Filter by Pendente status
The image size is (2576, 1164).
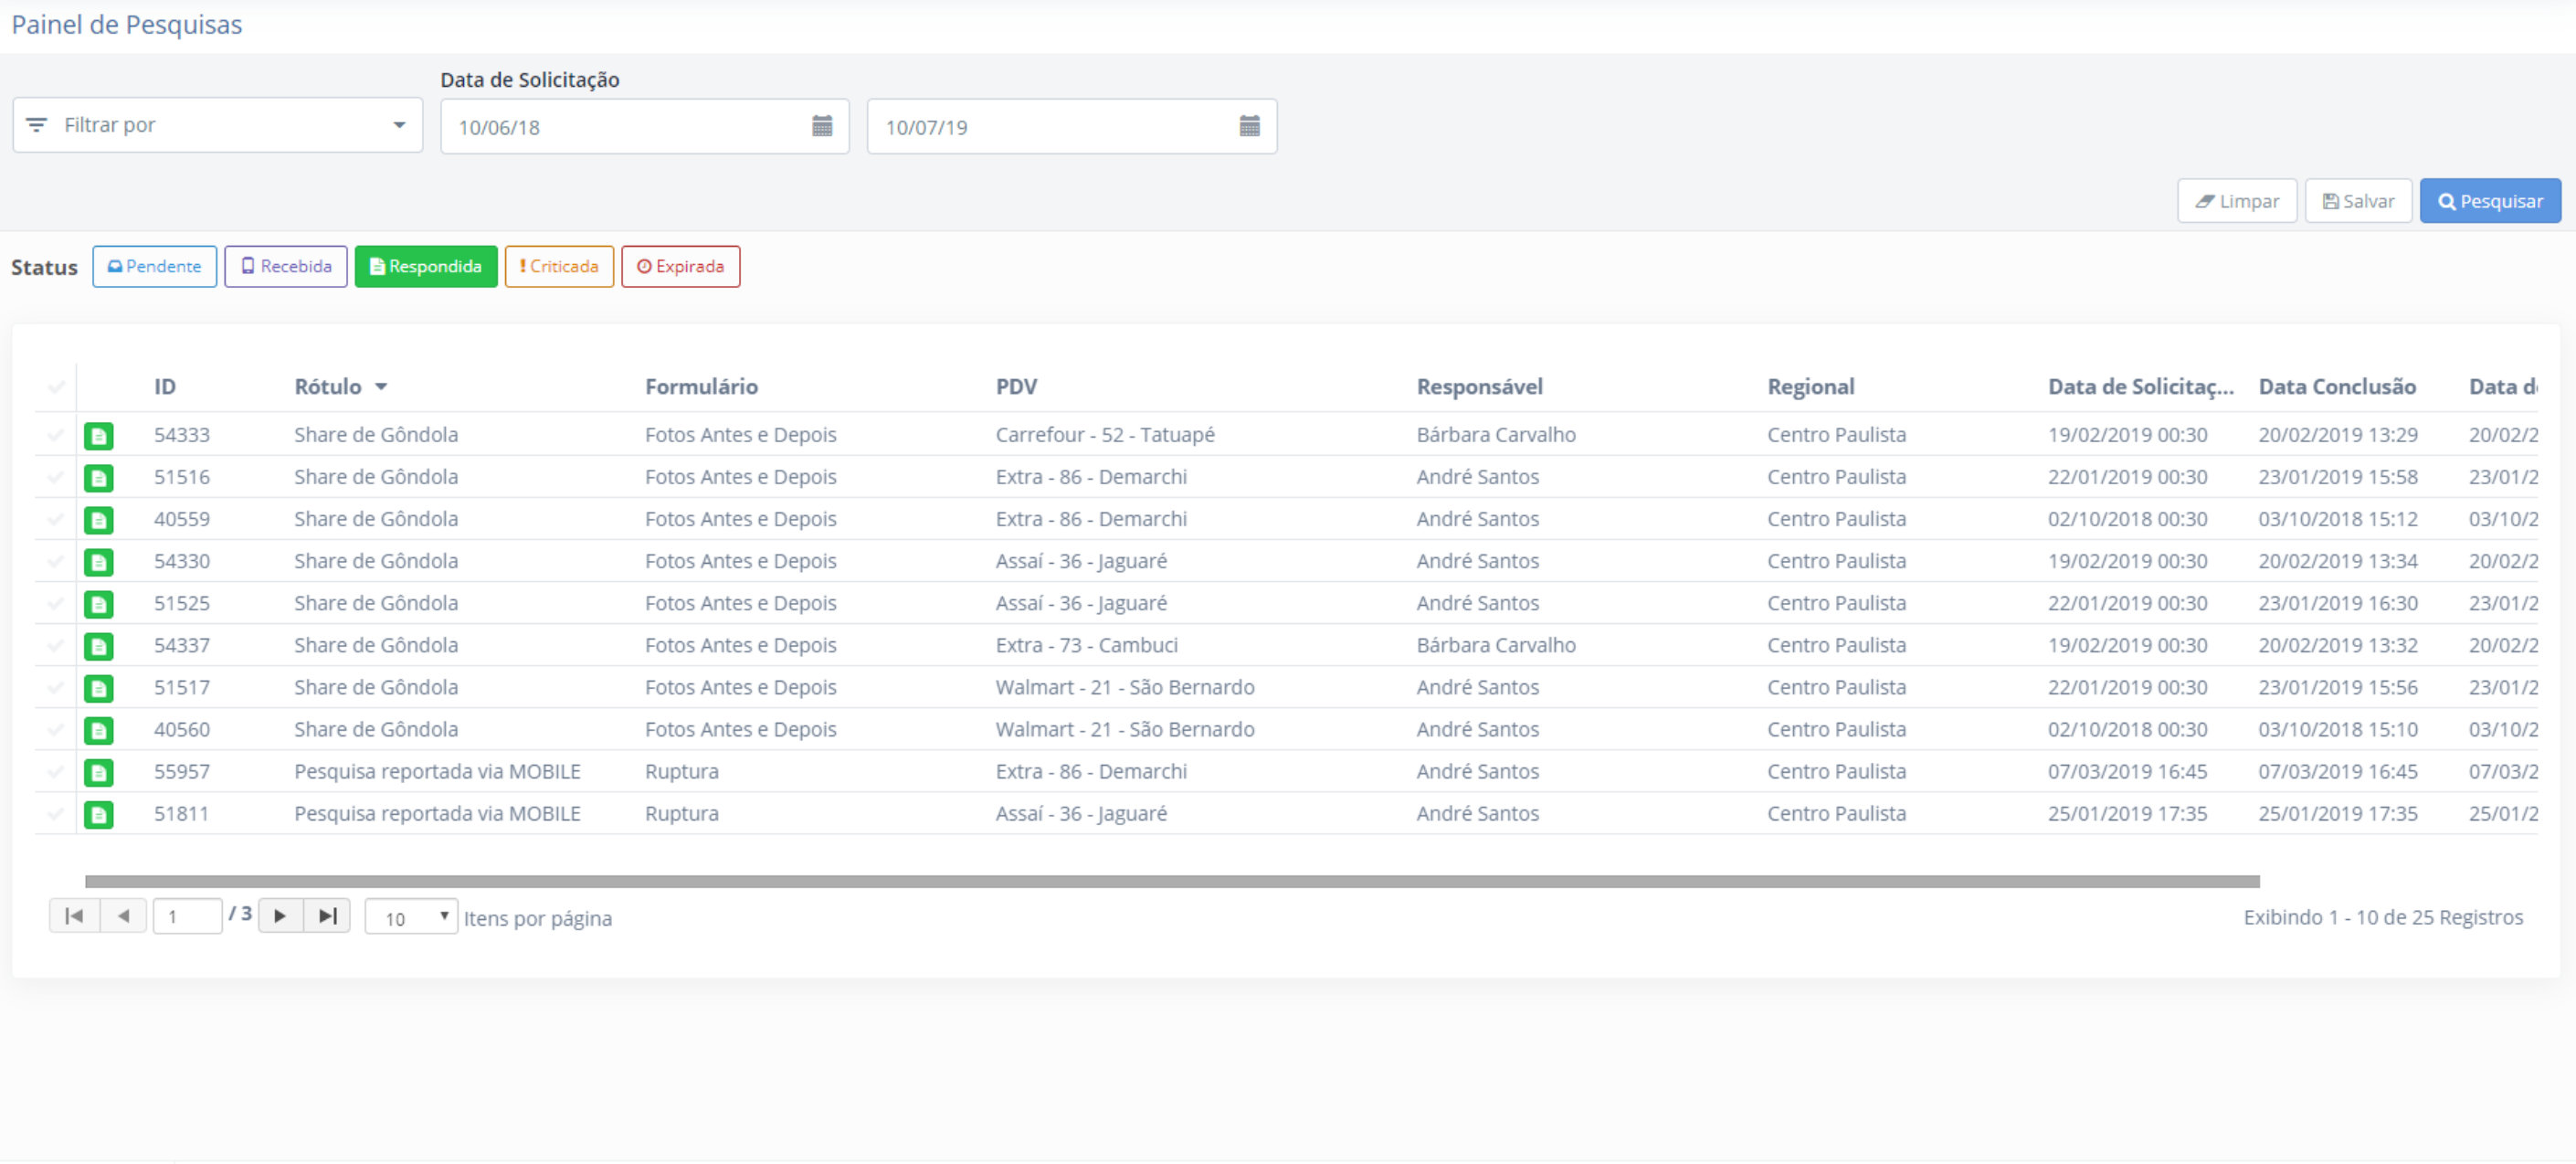pyautogui.click(x=154, y=267)
